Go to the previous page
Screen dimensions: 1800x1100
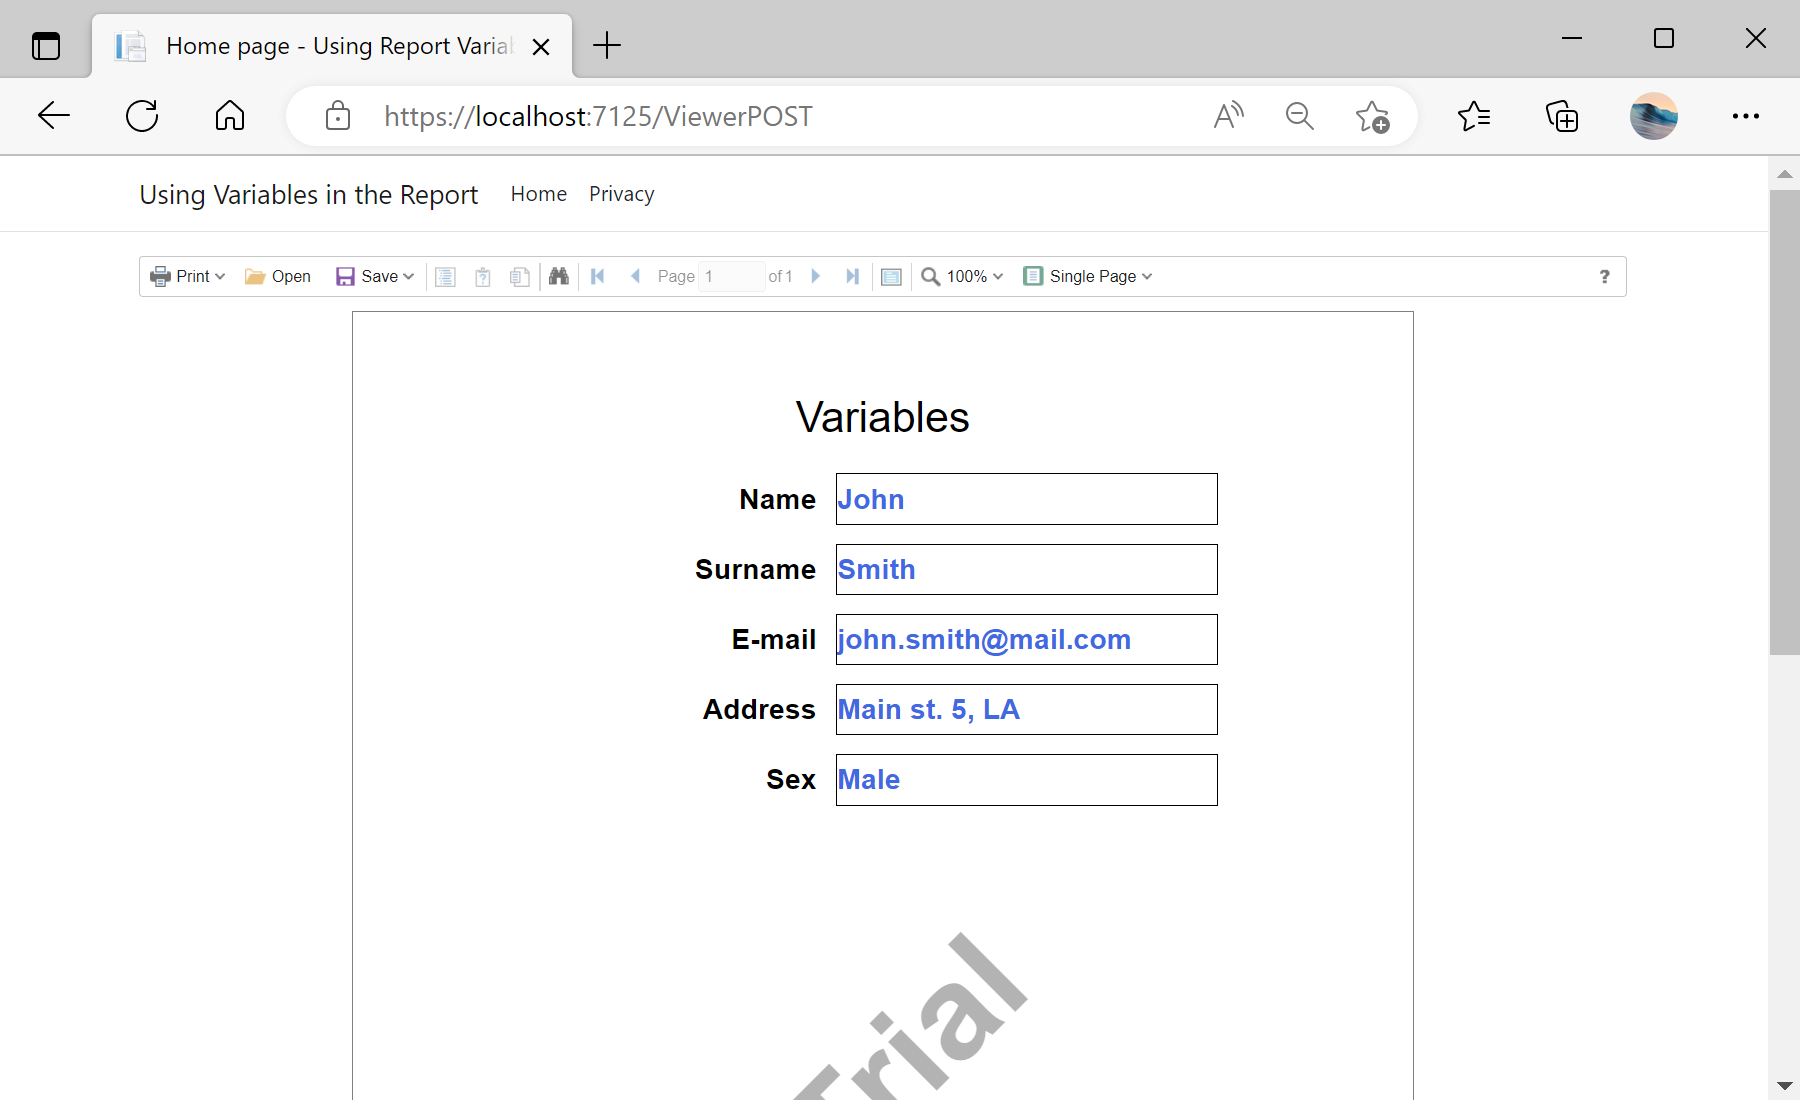[x=635, y=277]
